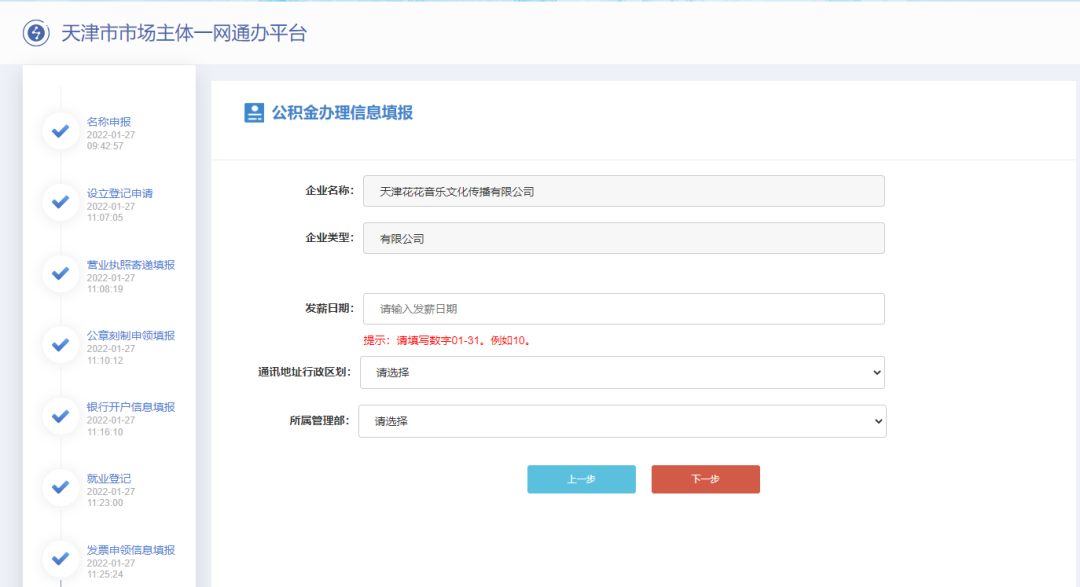Click the 就业登记 checkmark icon
This screenshot has height=587, width=1080.
pos(60,488)
